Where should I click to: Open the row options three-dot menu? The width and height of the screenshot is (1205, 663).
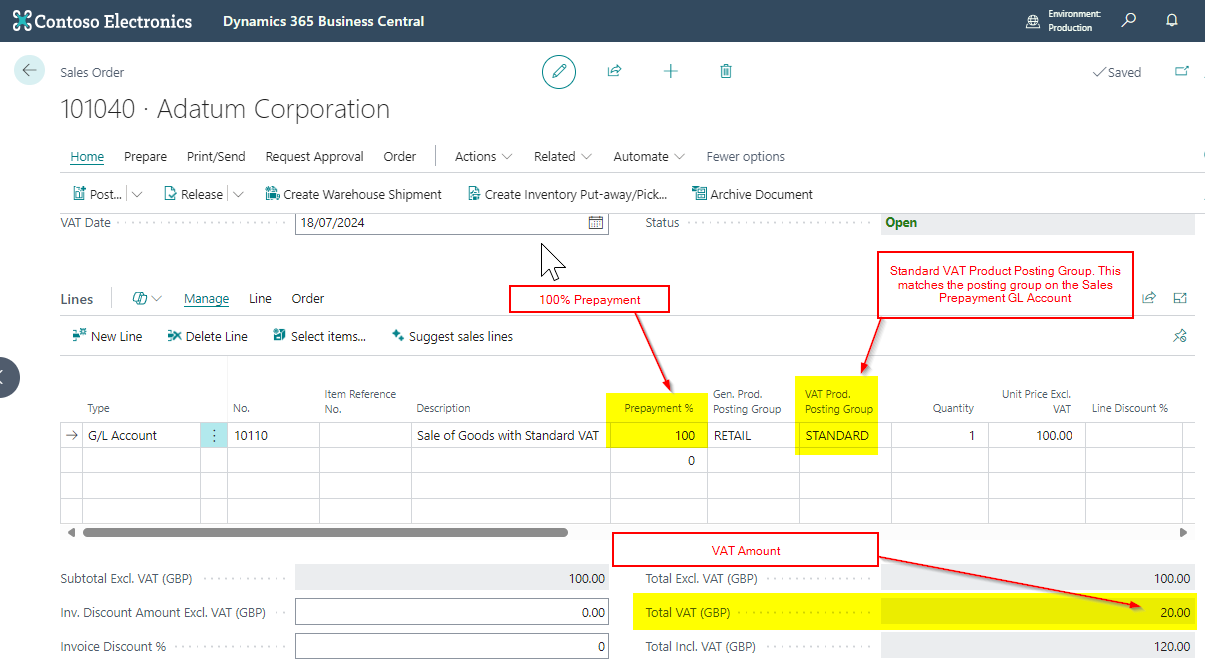click(214, 436)
